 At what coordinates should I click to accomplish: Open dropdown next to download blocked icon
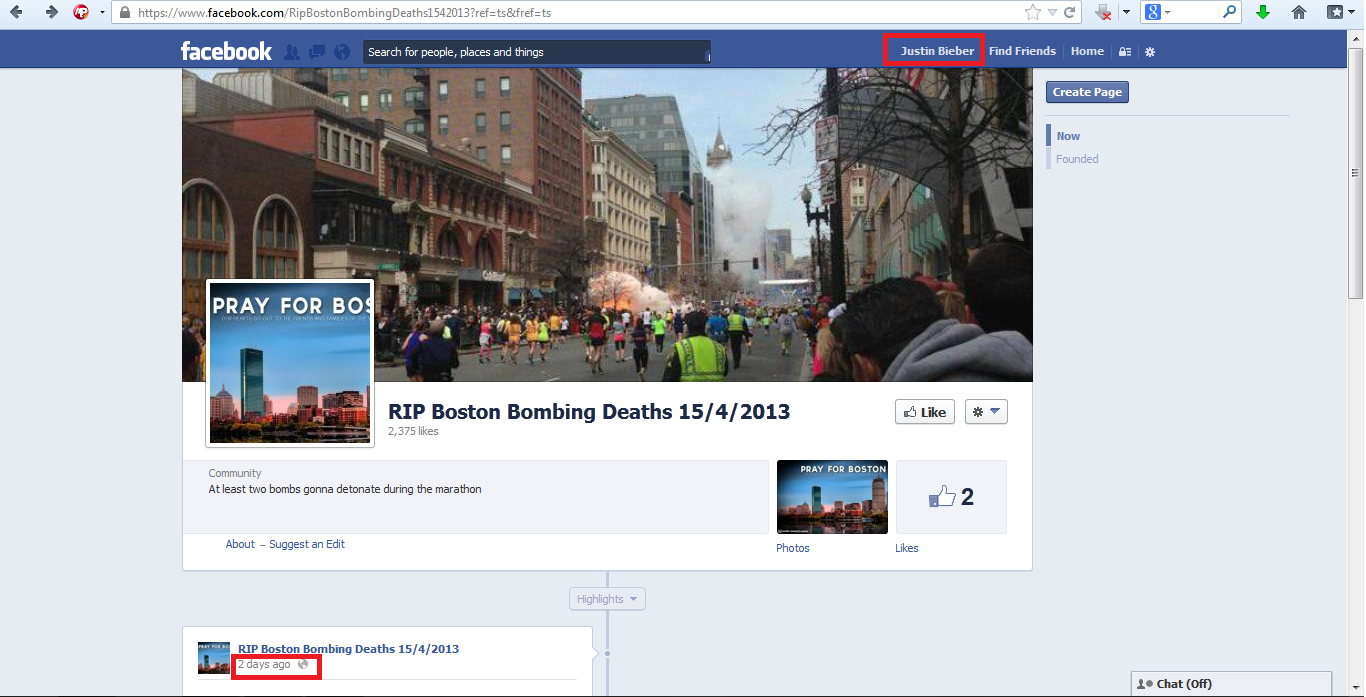pos(1126,13)
